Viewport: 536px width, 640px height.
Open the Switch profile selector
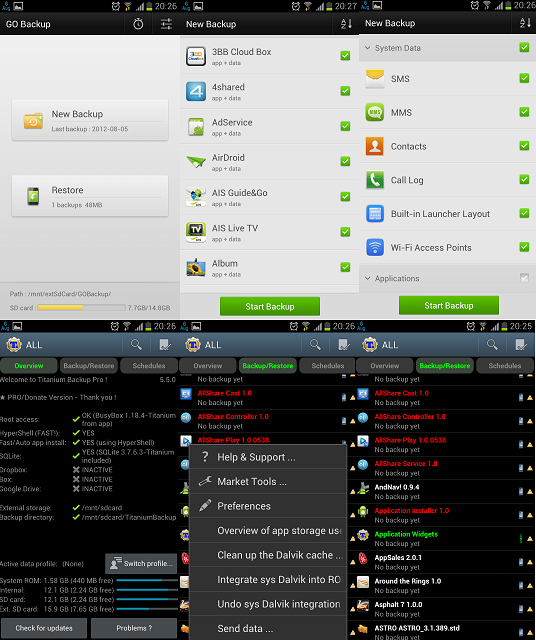[x=141, y=564]
